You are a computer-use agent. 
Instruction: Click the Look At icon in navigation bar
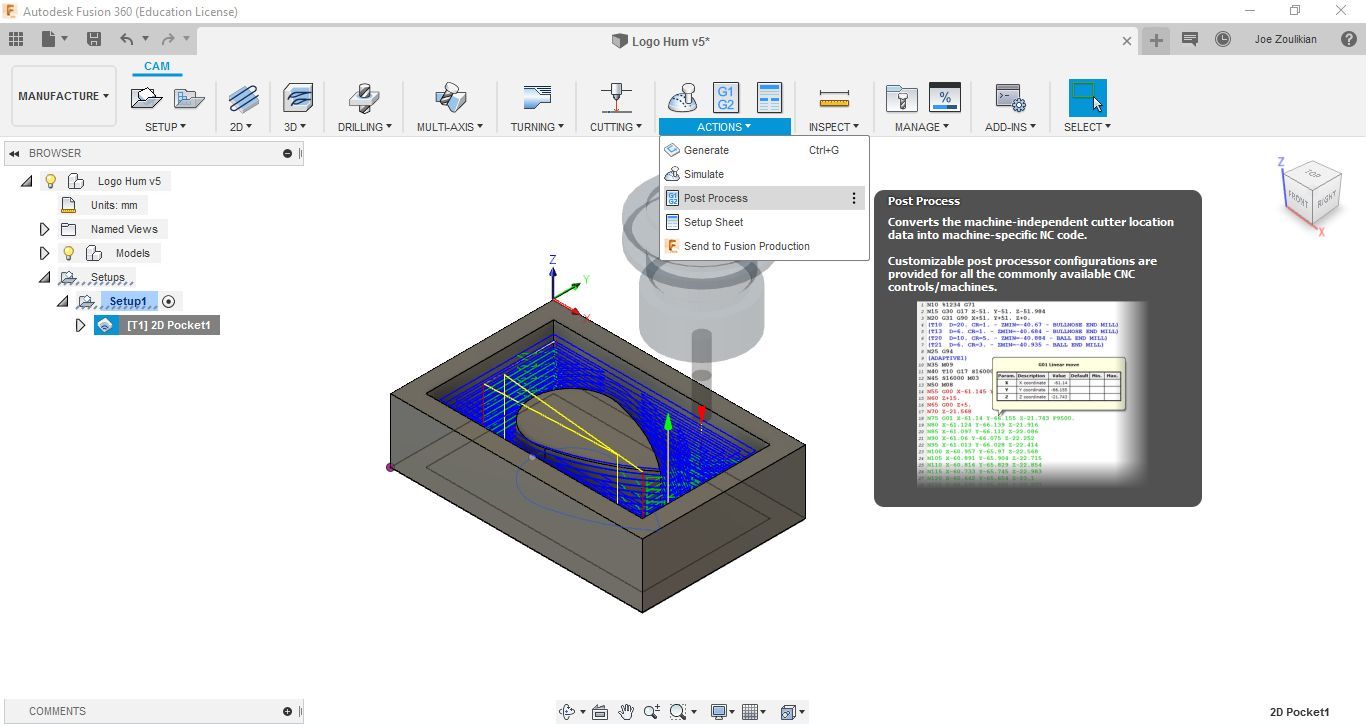pyautogui.click(x=600, y=712)
